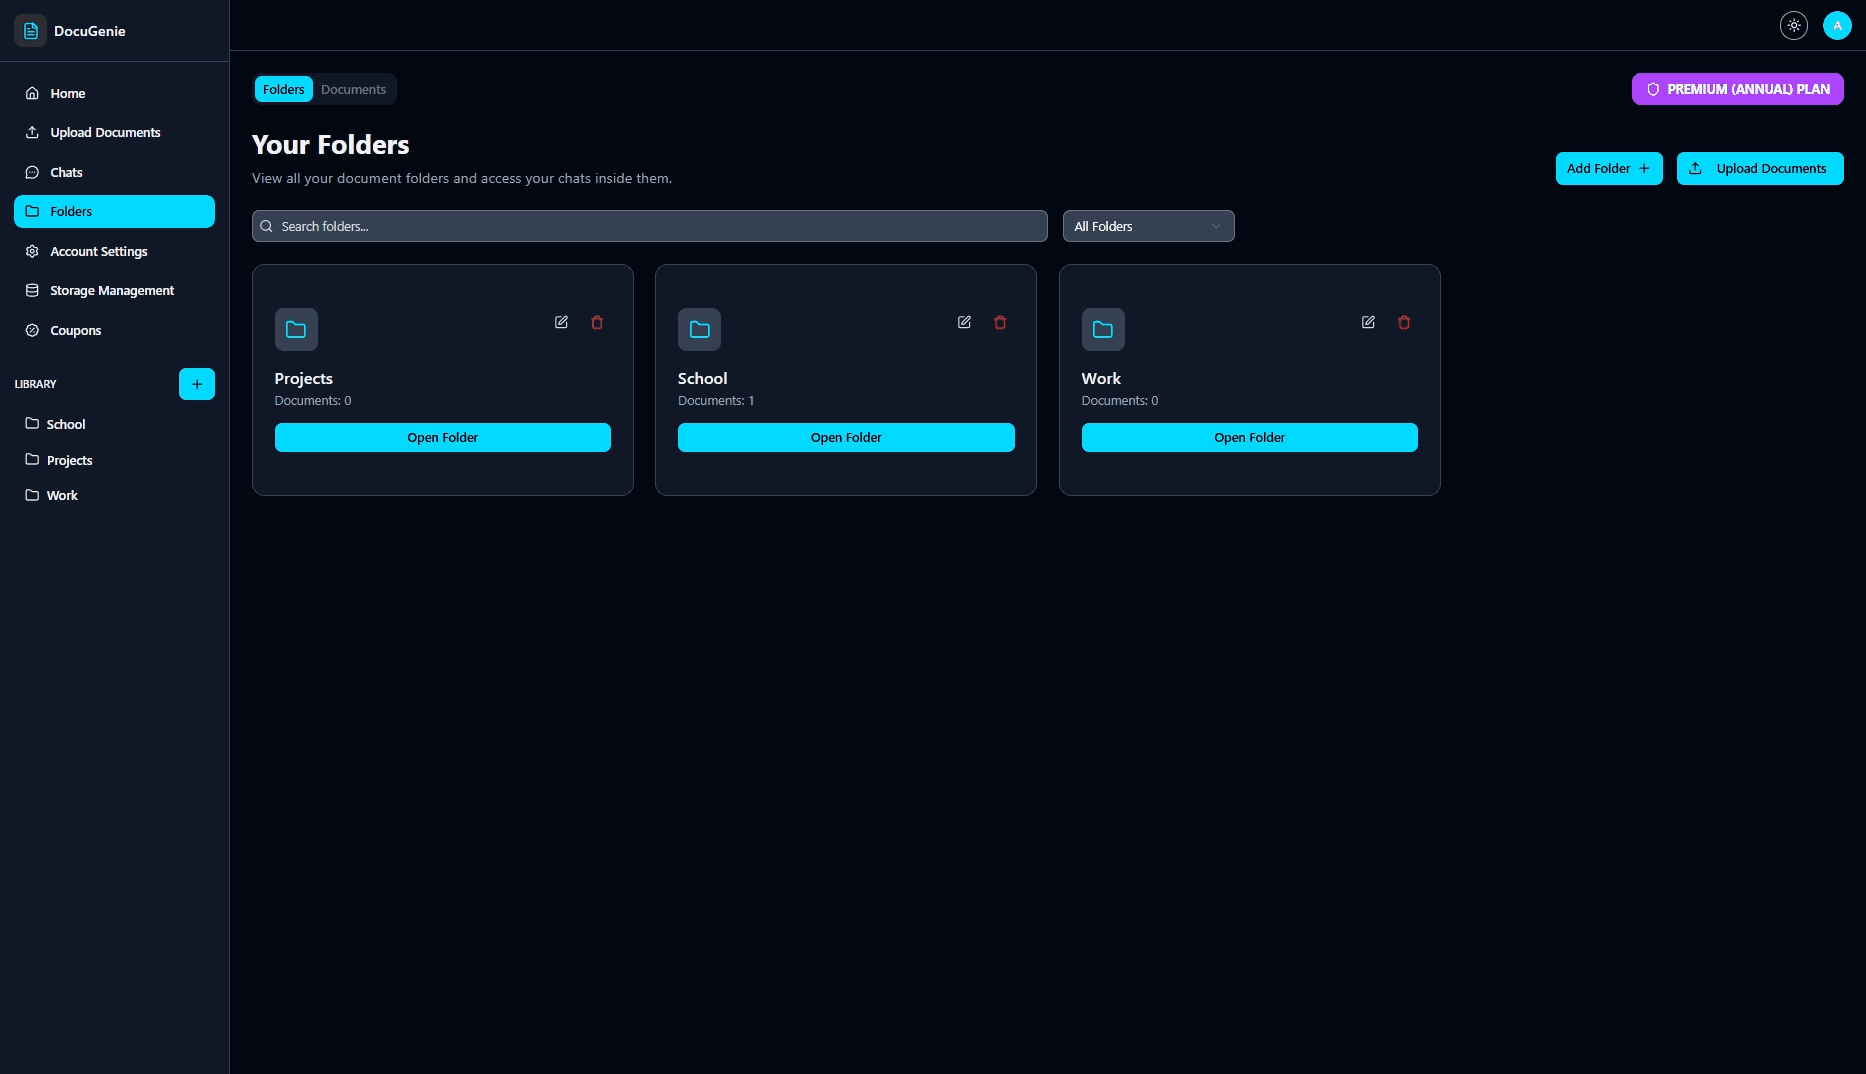Click the School card folder icon

(x=699, y=329)
